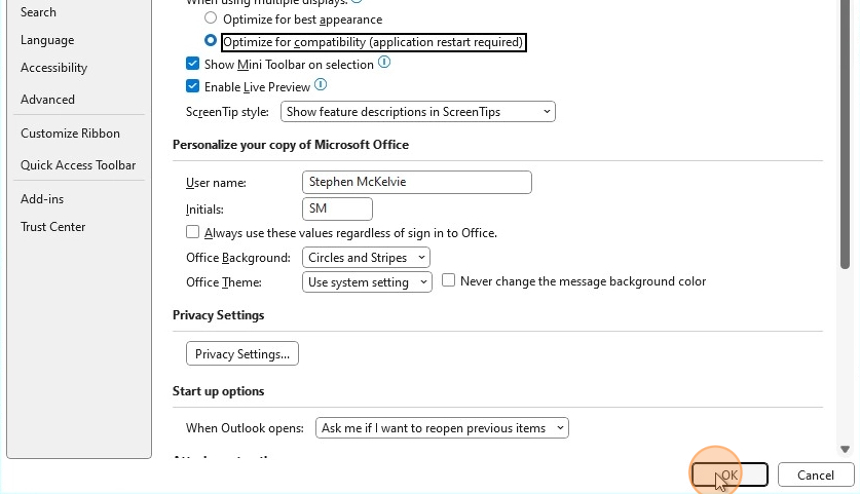
Task: Click info icon beside Enable Live Preview
Action: click(x=320, y=86)
